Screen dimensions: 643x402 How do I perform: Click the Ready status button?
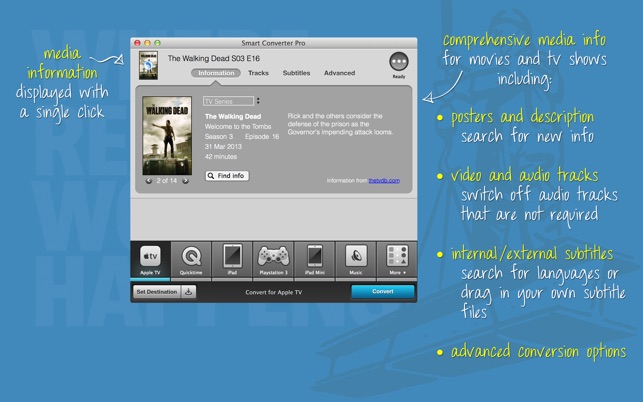click(x=399, y=62)
